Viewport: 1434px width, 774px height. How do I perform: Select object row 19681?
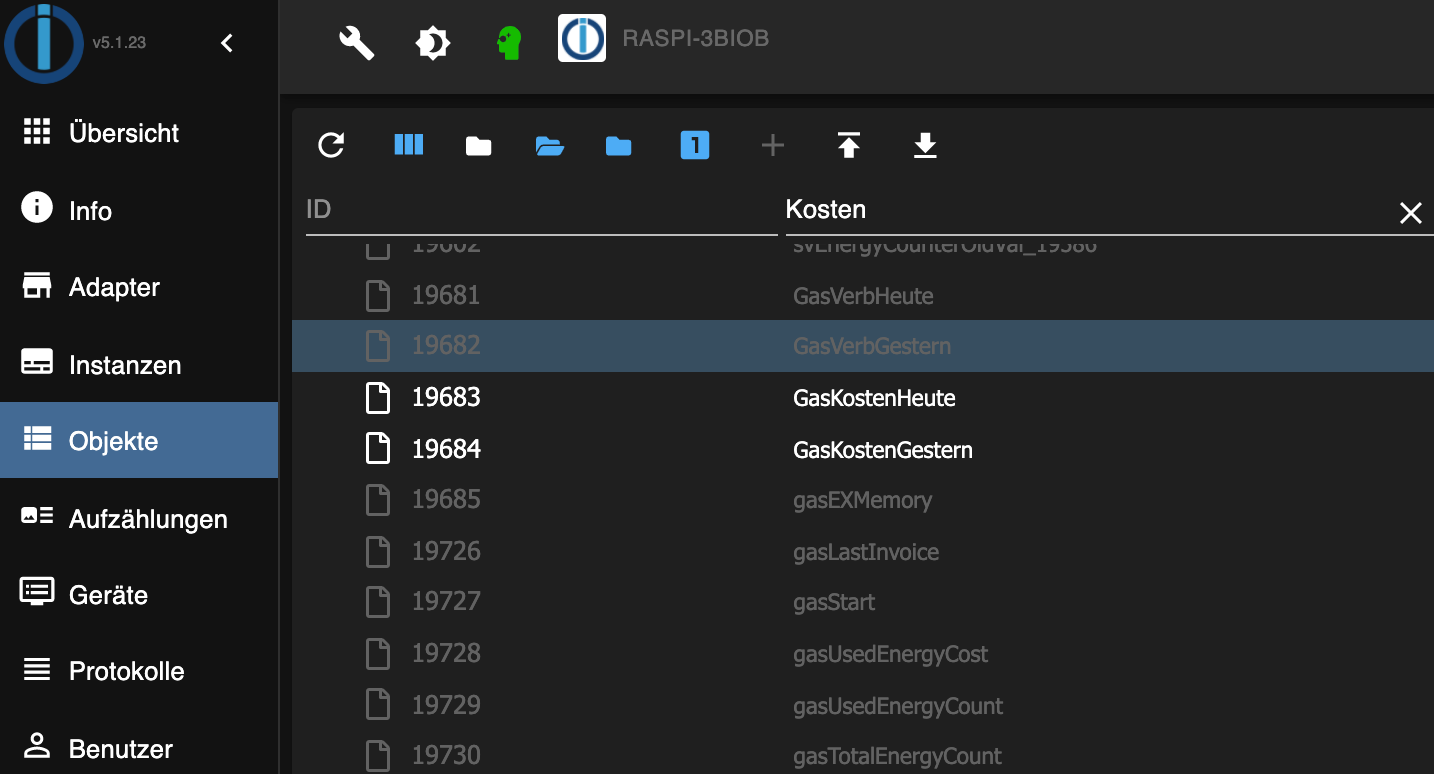pyautogui.click(x=863, y=295)
